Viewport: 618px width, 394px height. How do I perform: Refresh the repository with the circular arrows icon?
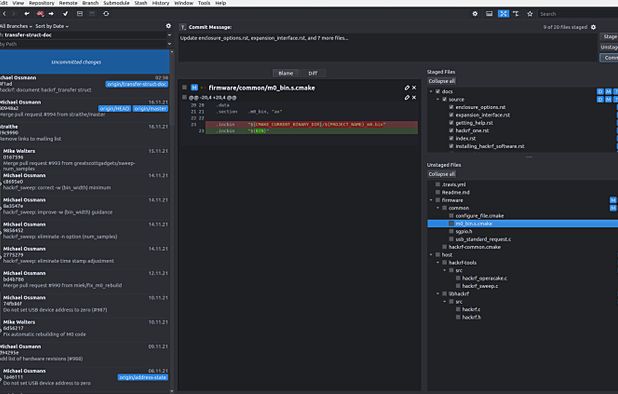tap(106, 13)
